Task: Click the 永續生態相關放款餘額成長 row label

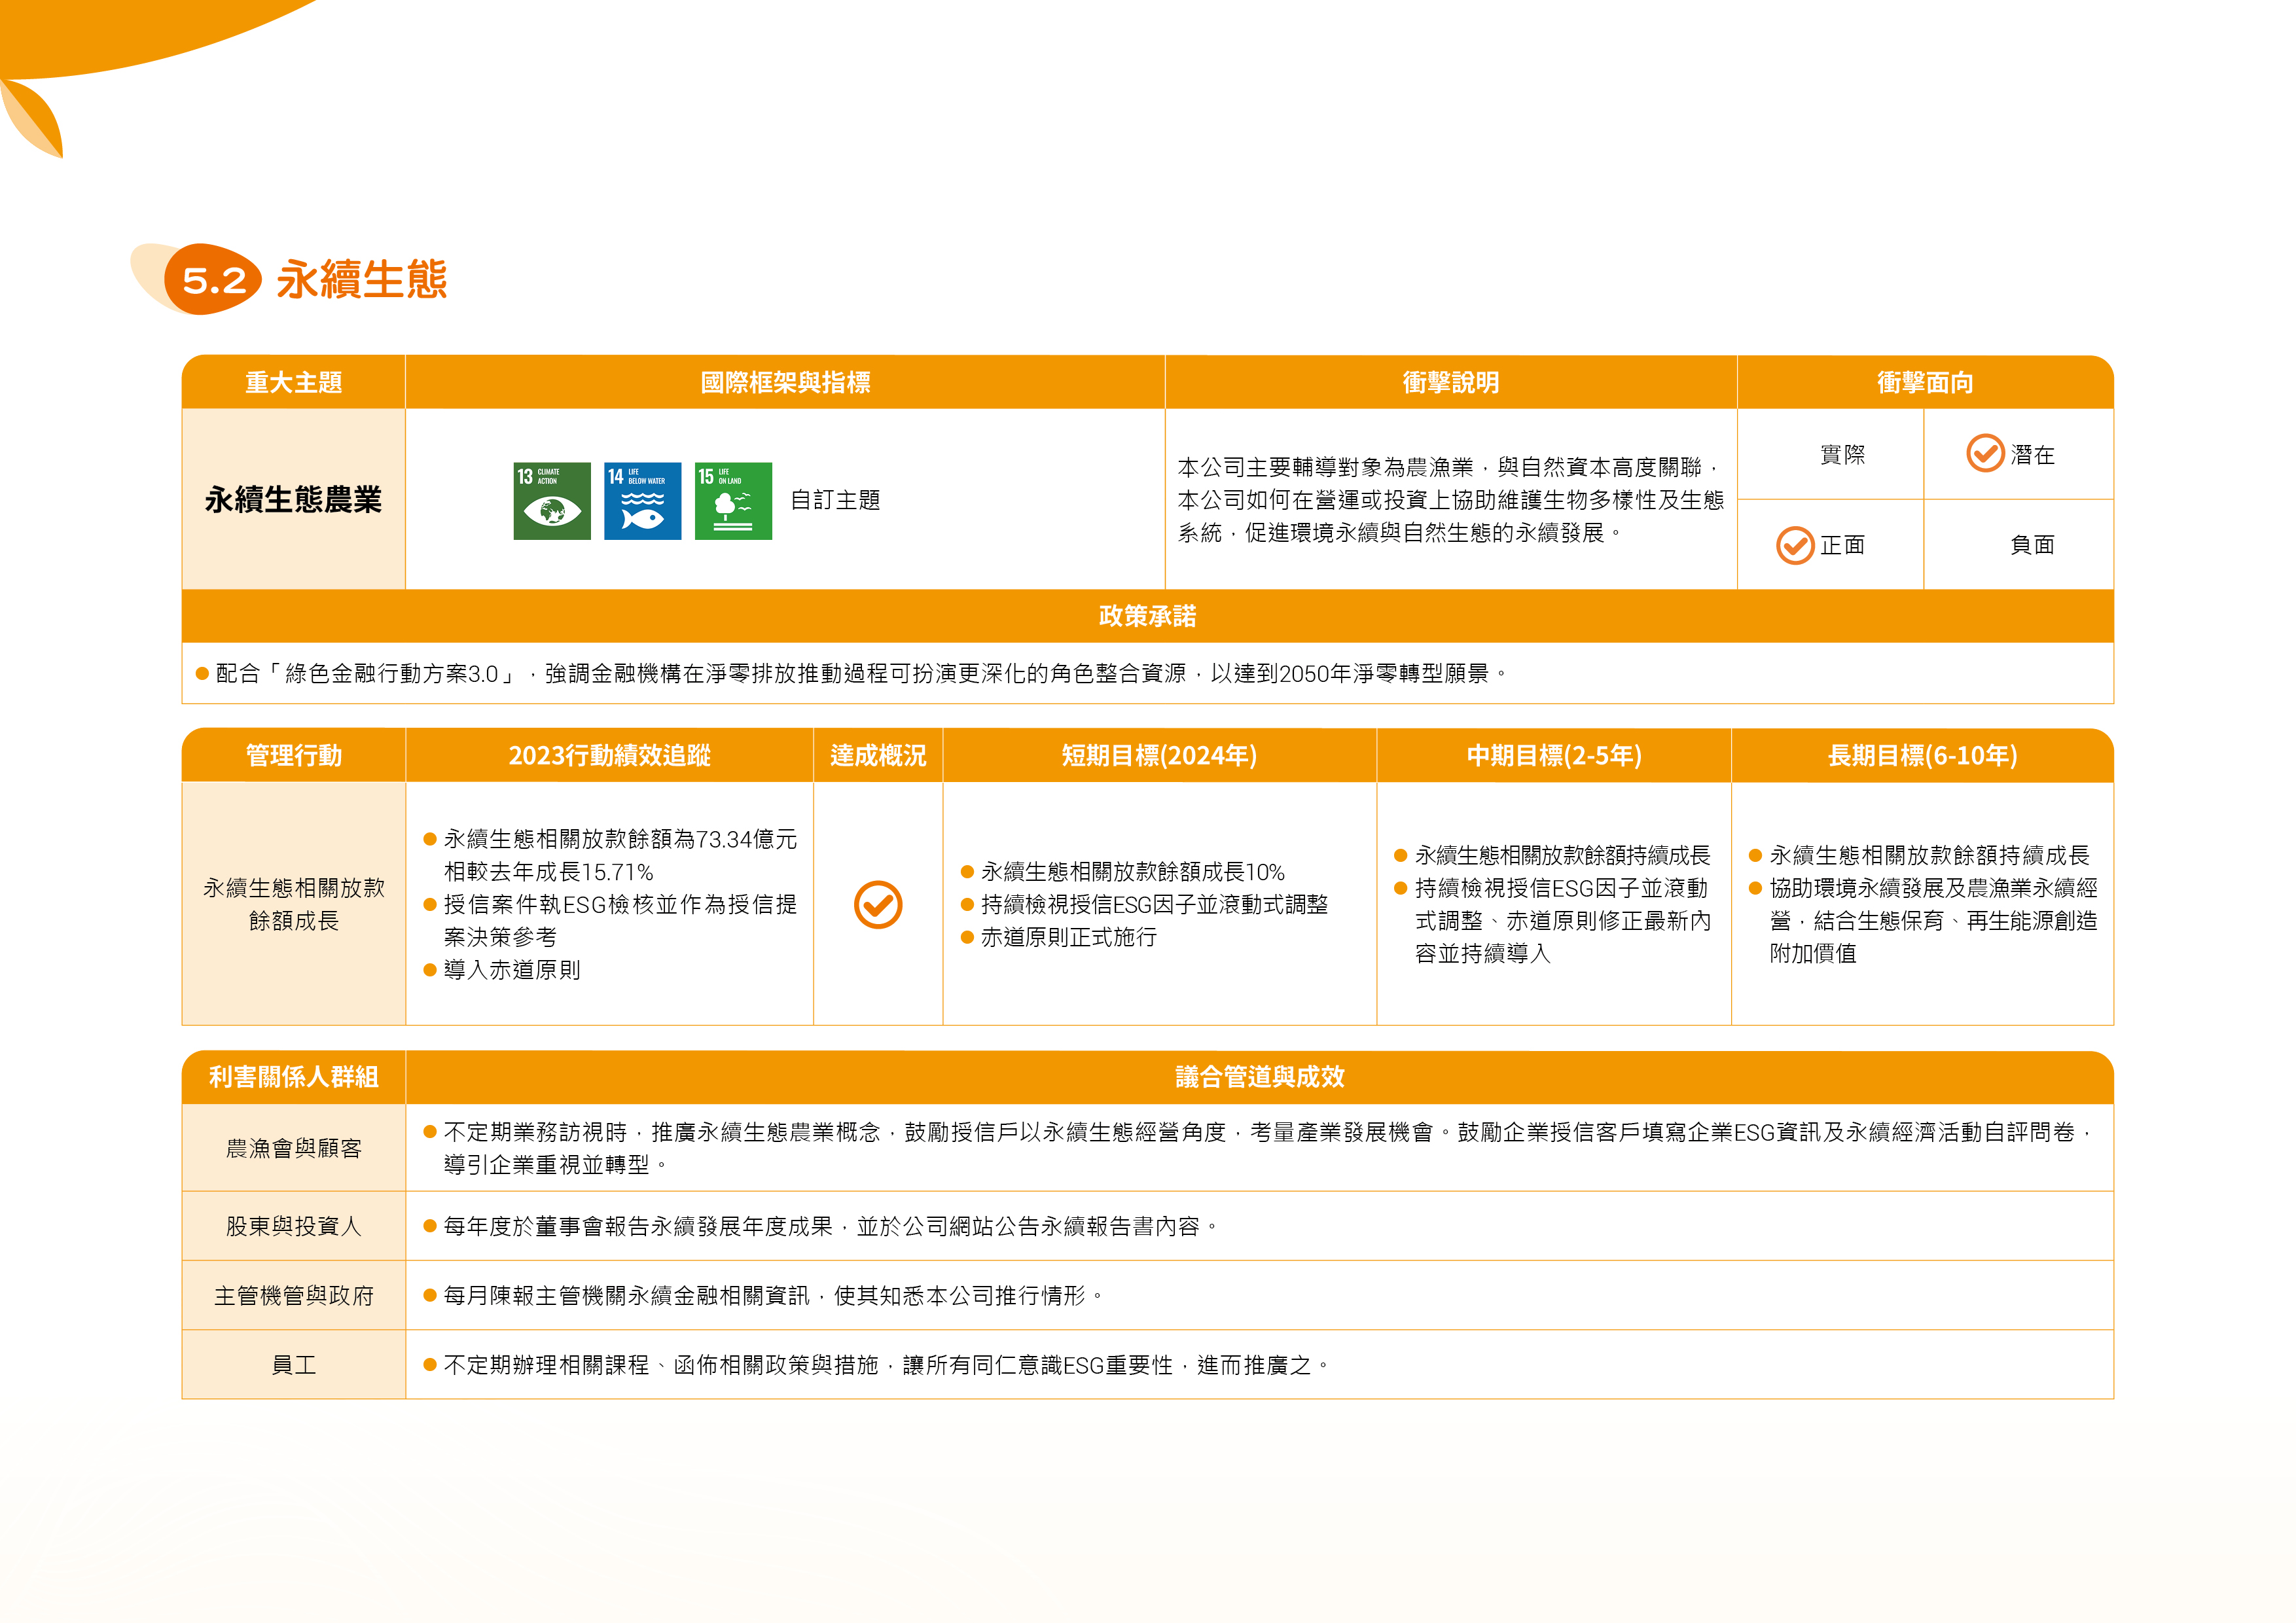Action: click(x=293, y=904)
